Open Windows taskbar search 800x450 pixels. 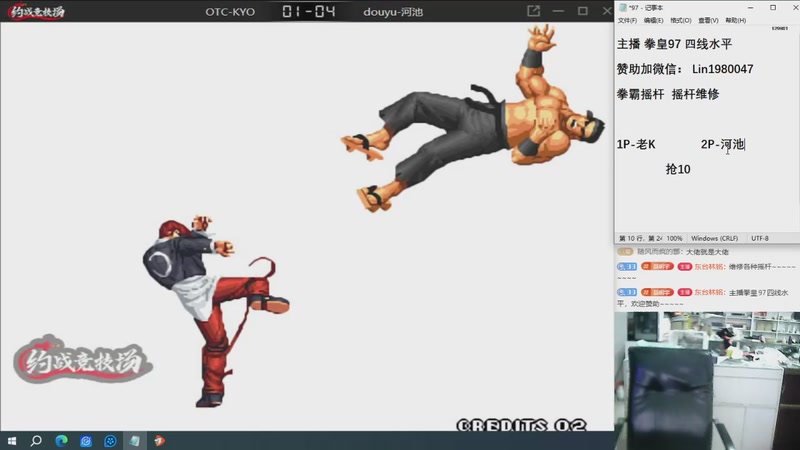[x=36, y=440]
